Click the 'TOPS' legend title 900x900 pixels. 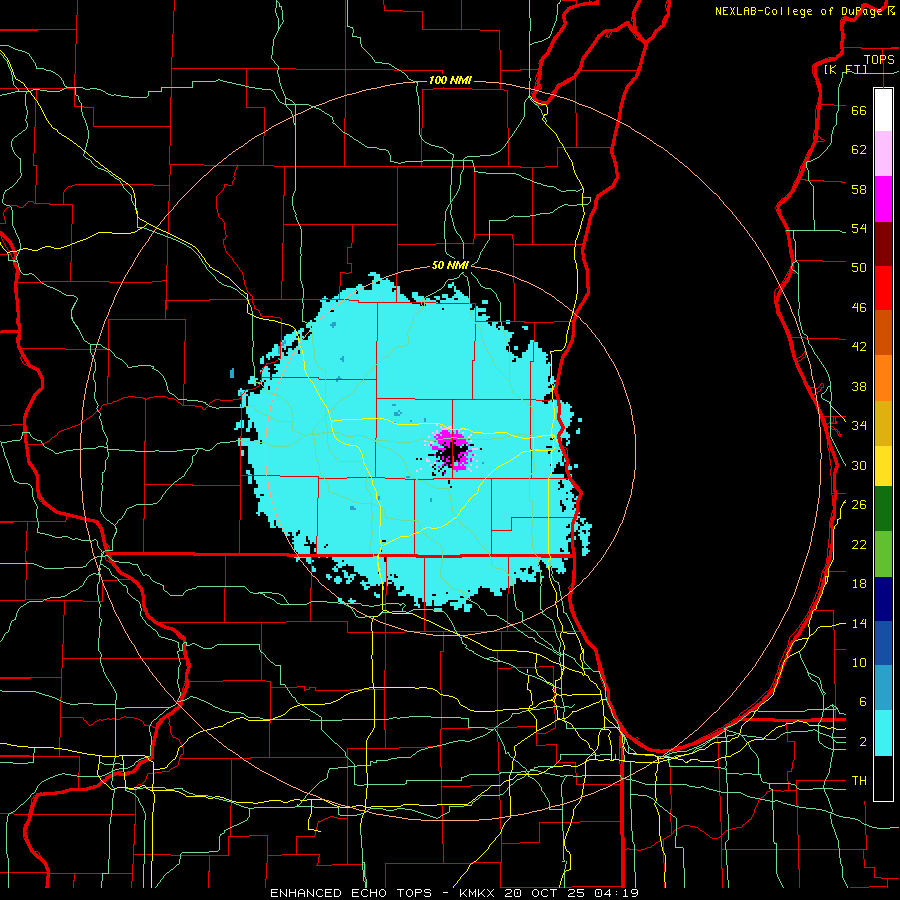coord(879,59)
